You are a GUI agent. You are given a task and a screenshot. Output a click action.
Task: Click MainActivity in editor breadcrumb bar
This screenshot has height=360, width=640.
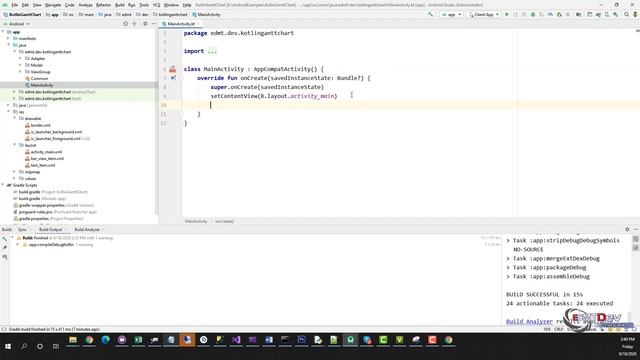click(x=196, y=221)
